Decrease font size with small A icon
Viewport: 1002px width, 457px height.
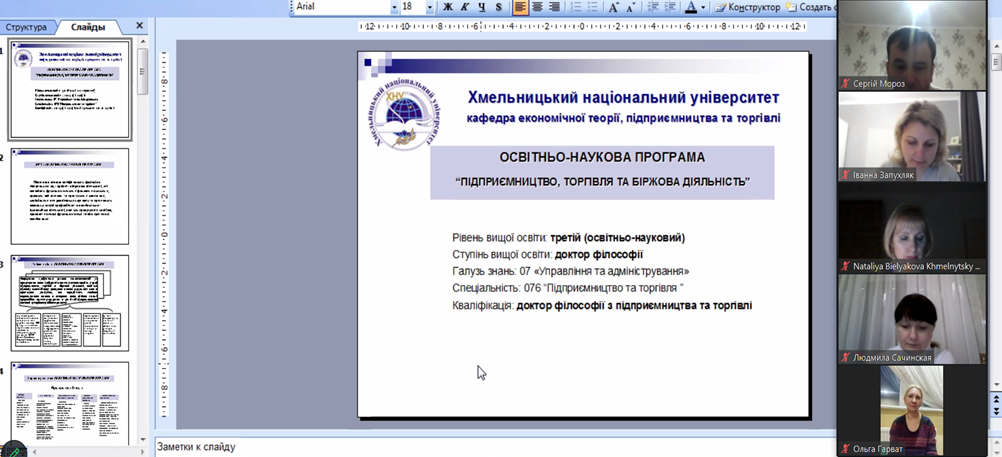631,7
